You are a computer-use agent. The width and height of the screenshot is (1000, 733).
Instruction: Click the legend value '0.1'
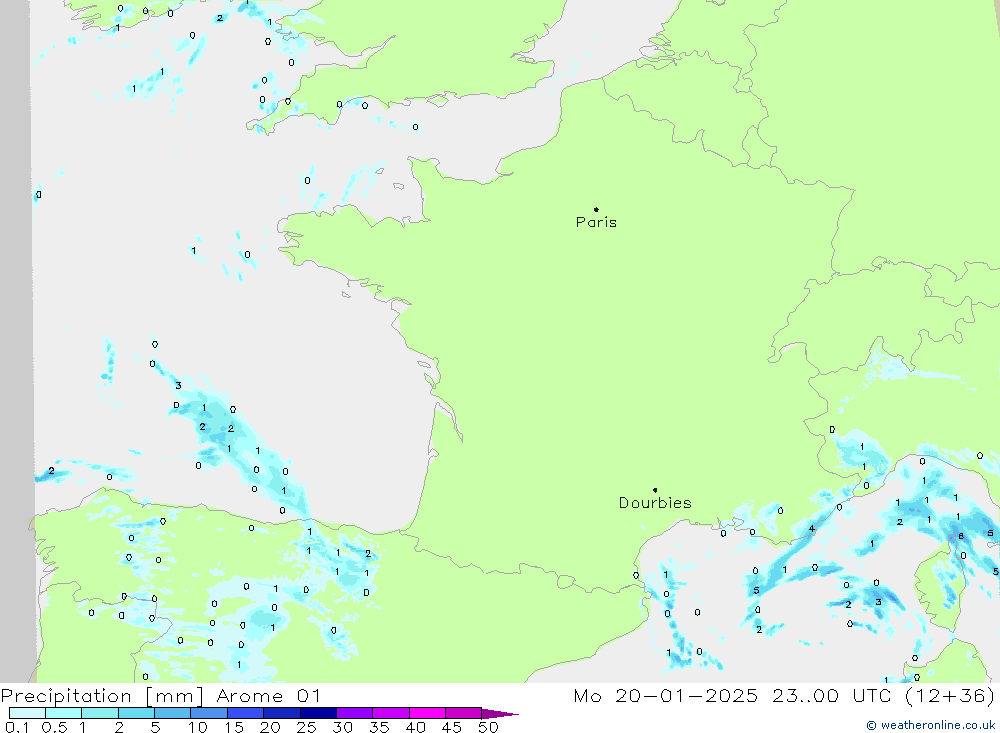point(17,727)
